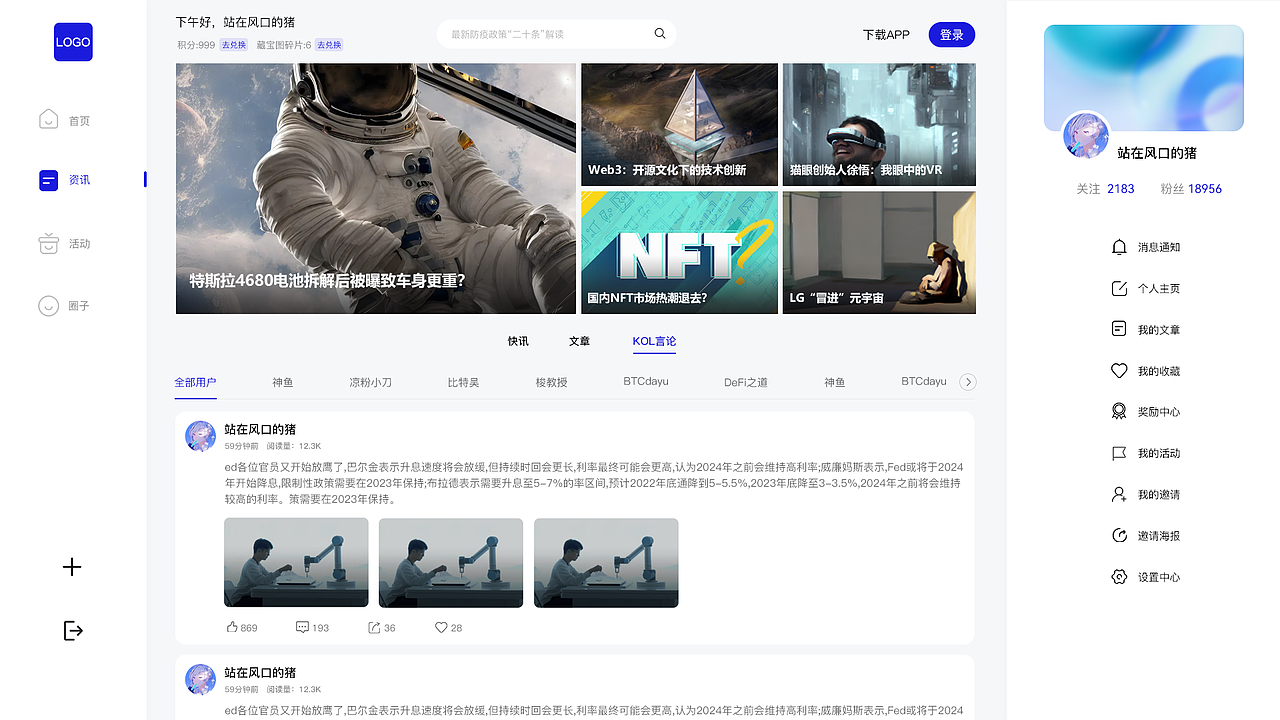Switch to 快讯 tab
The width and height of the screenshot is (1280, 720).
[x=518, y=341]
